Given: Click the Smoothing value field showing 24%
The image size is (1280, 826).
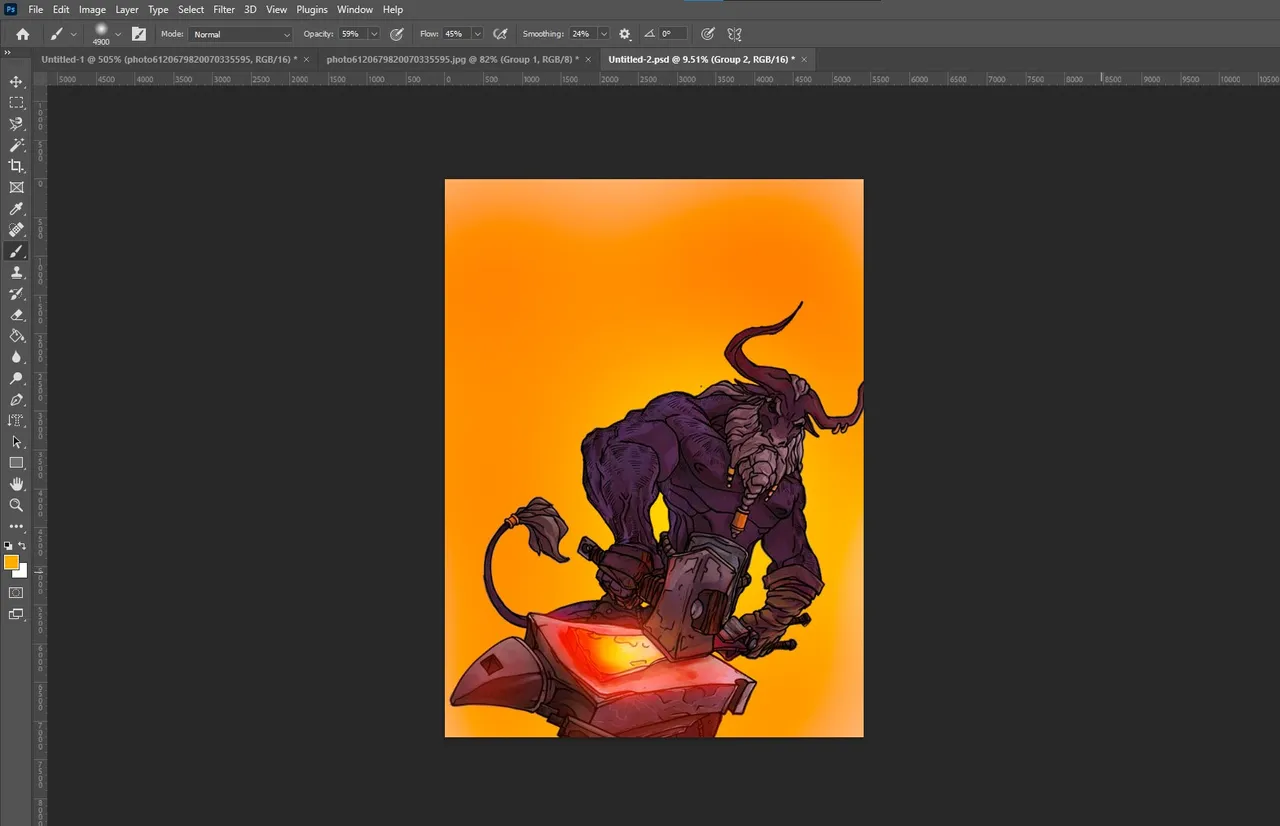Looking at the screenshot, I should point(583,34).
